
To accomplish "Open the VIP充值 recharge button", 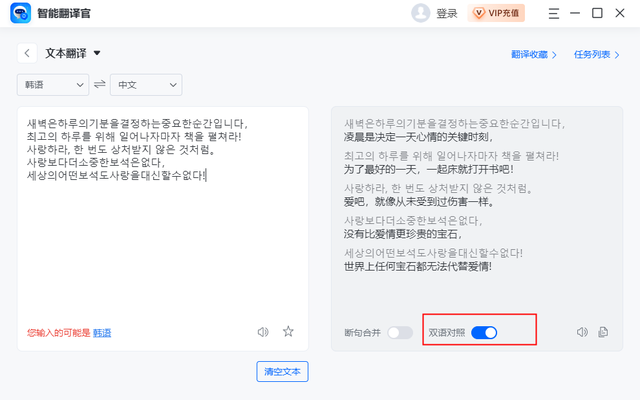I will [496, 13].
